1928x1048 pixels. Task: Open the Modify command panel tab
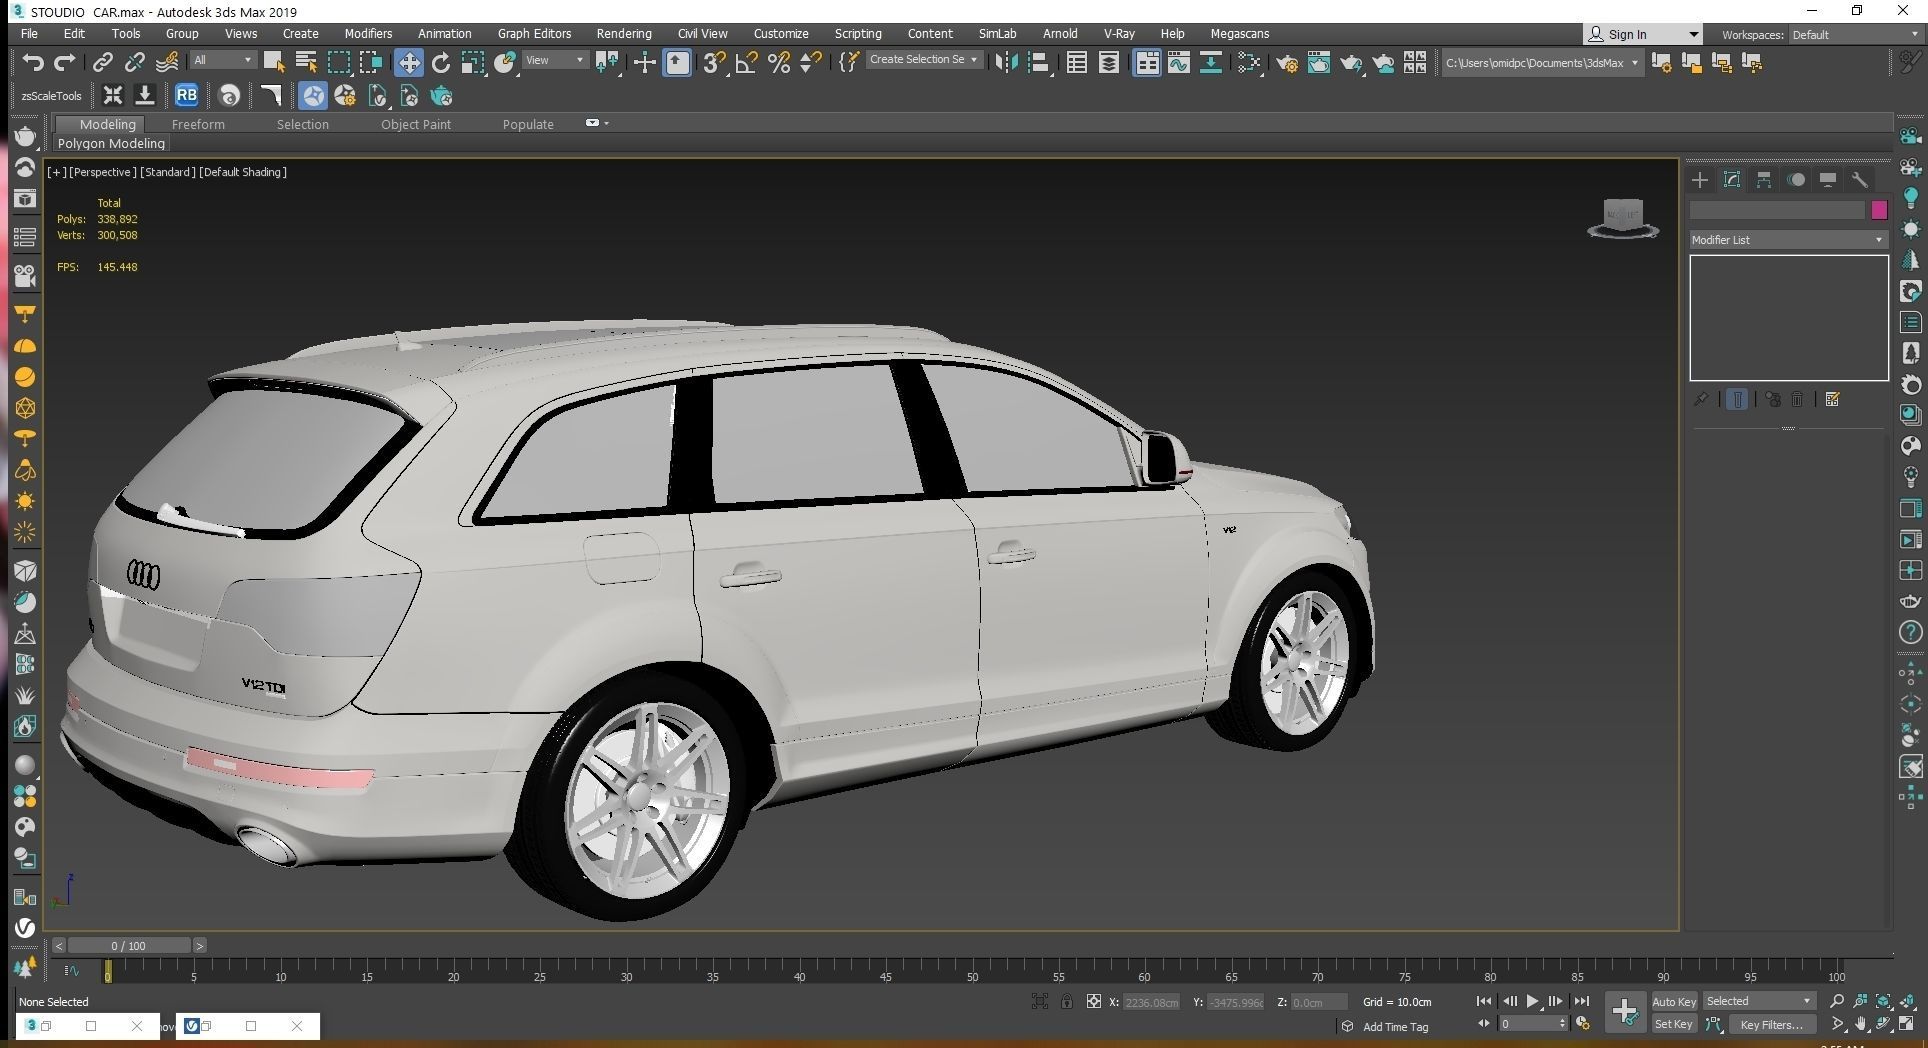pos(1732,180)
